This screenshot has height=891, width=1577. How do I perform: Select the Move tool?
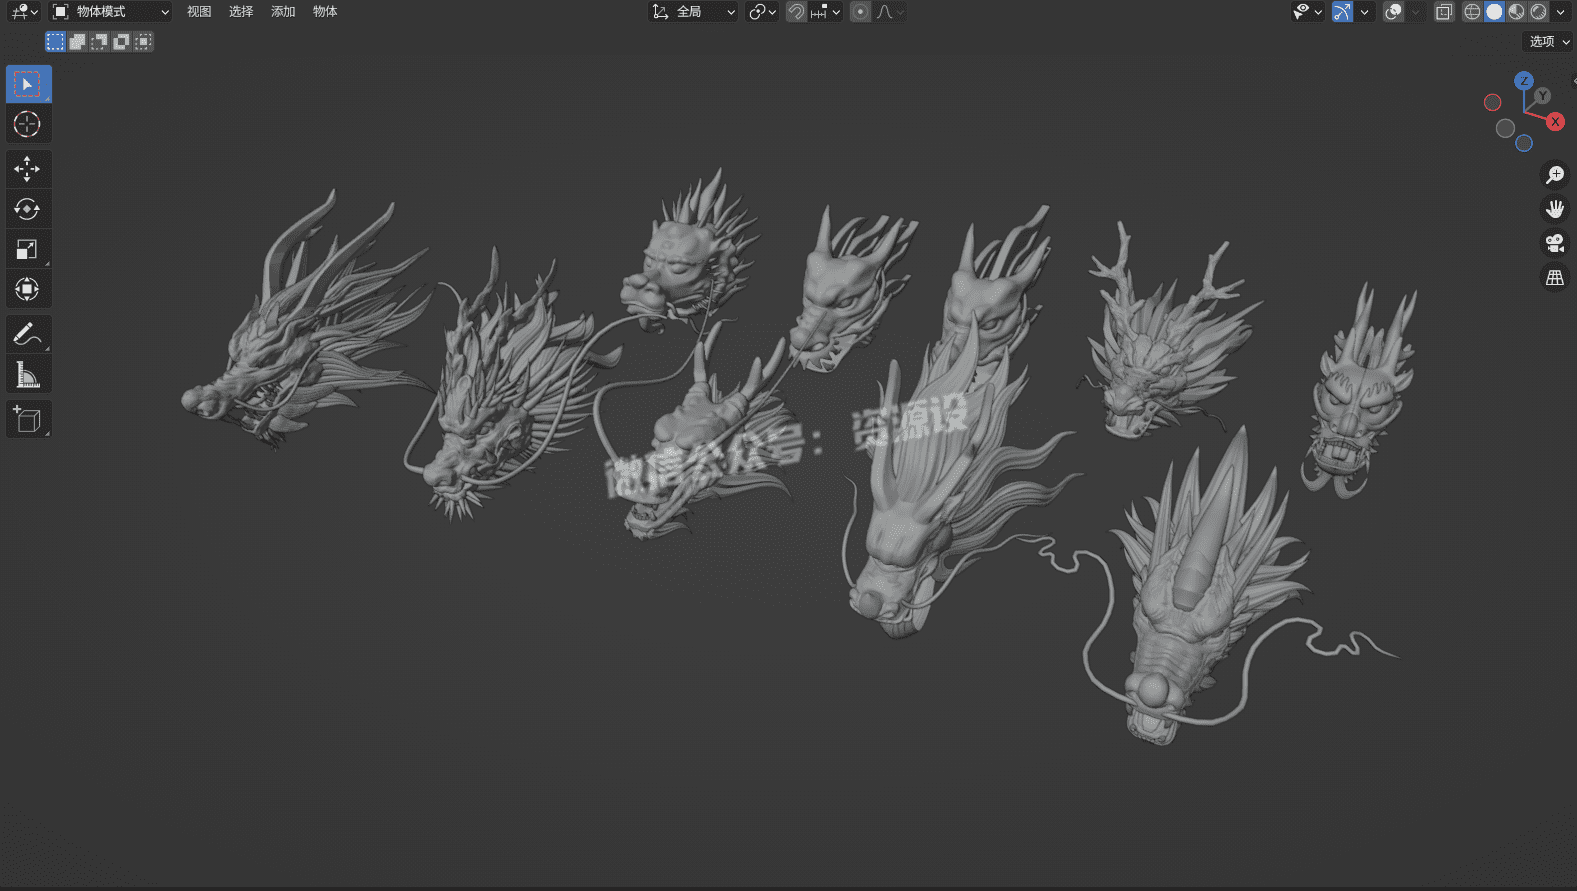point(27,169)
